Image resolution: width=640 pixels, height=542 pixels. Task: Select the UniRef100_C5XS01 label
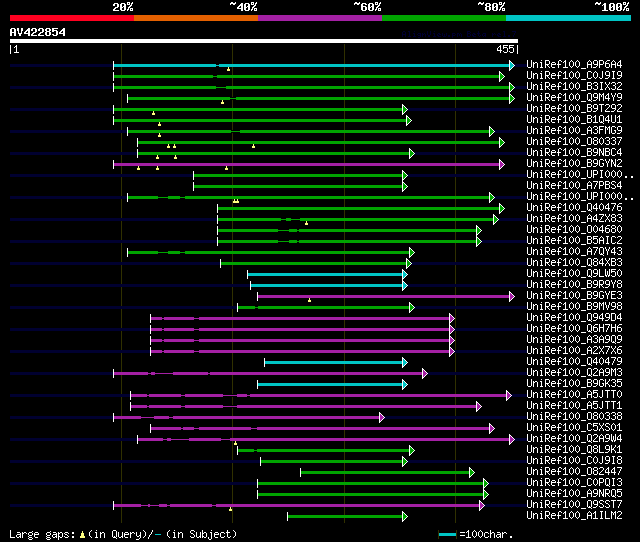(x=574, y=428)
